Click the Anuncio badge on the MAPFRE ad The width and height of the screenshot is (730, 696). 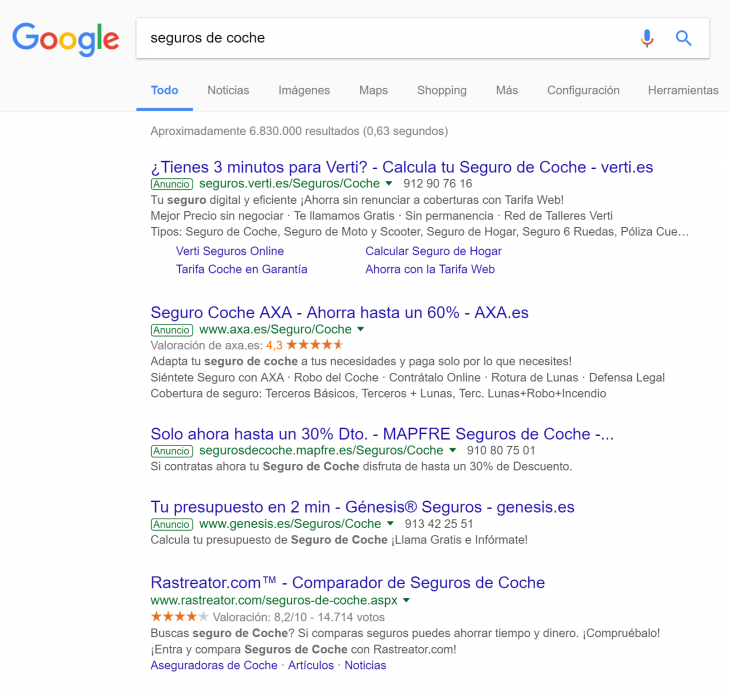click(172, 451)
